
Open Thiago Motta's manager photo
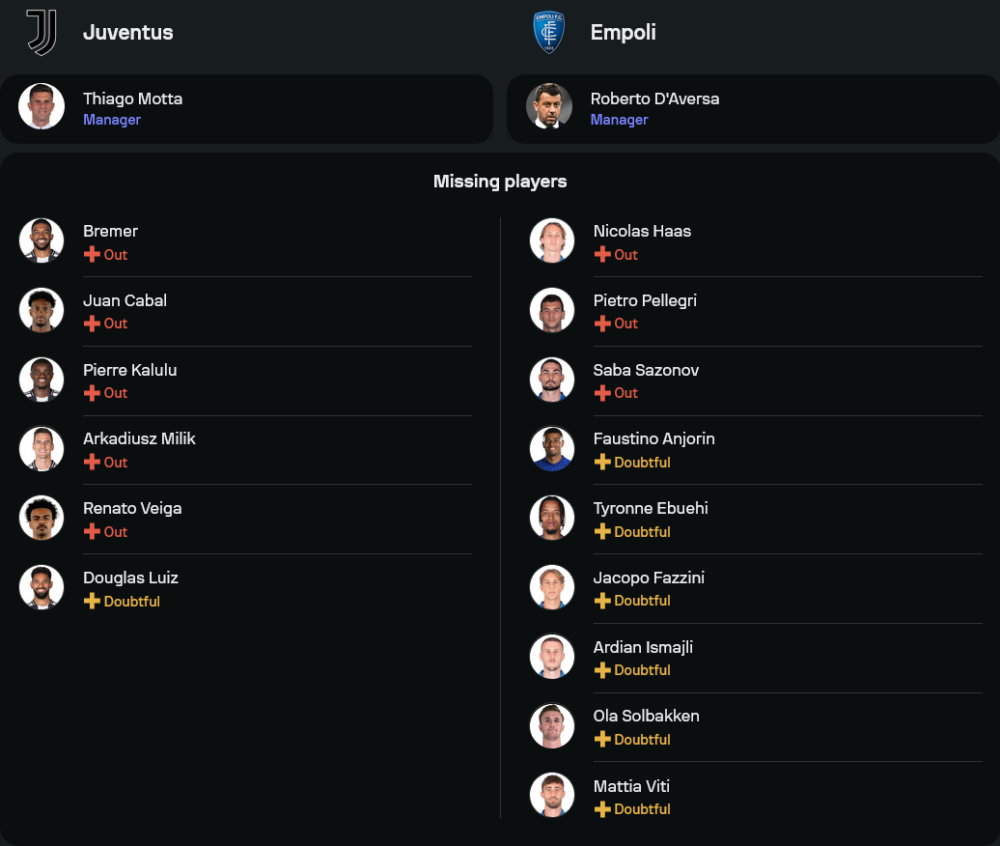41,106
